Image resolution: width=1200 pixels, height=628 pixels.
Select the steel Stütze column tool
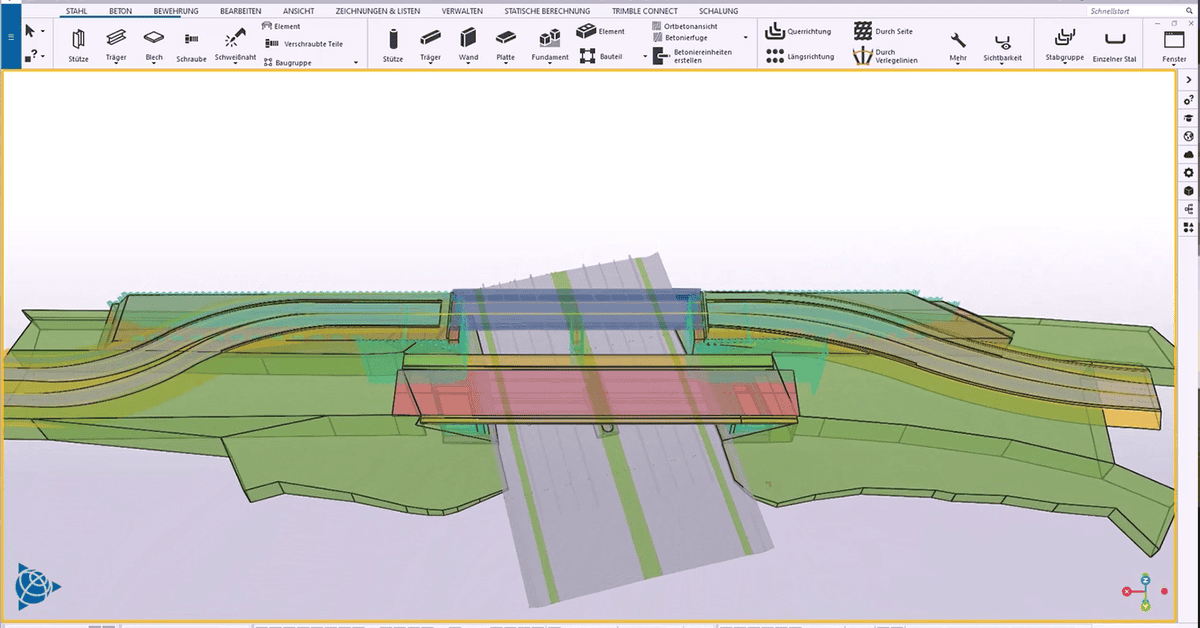79,43
